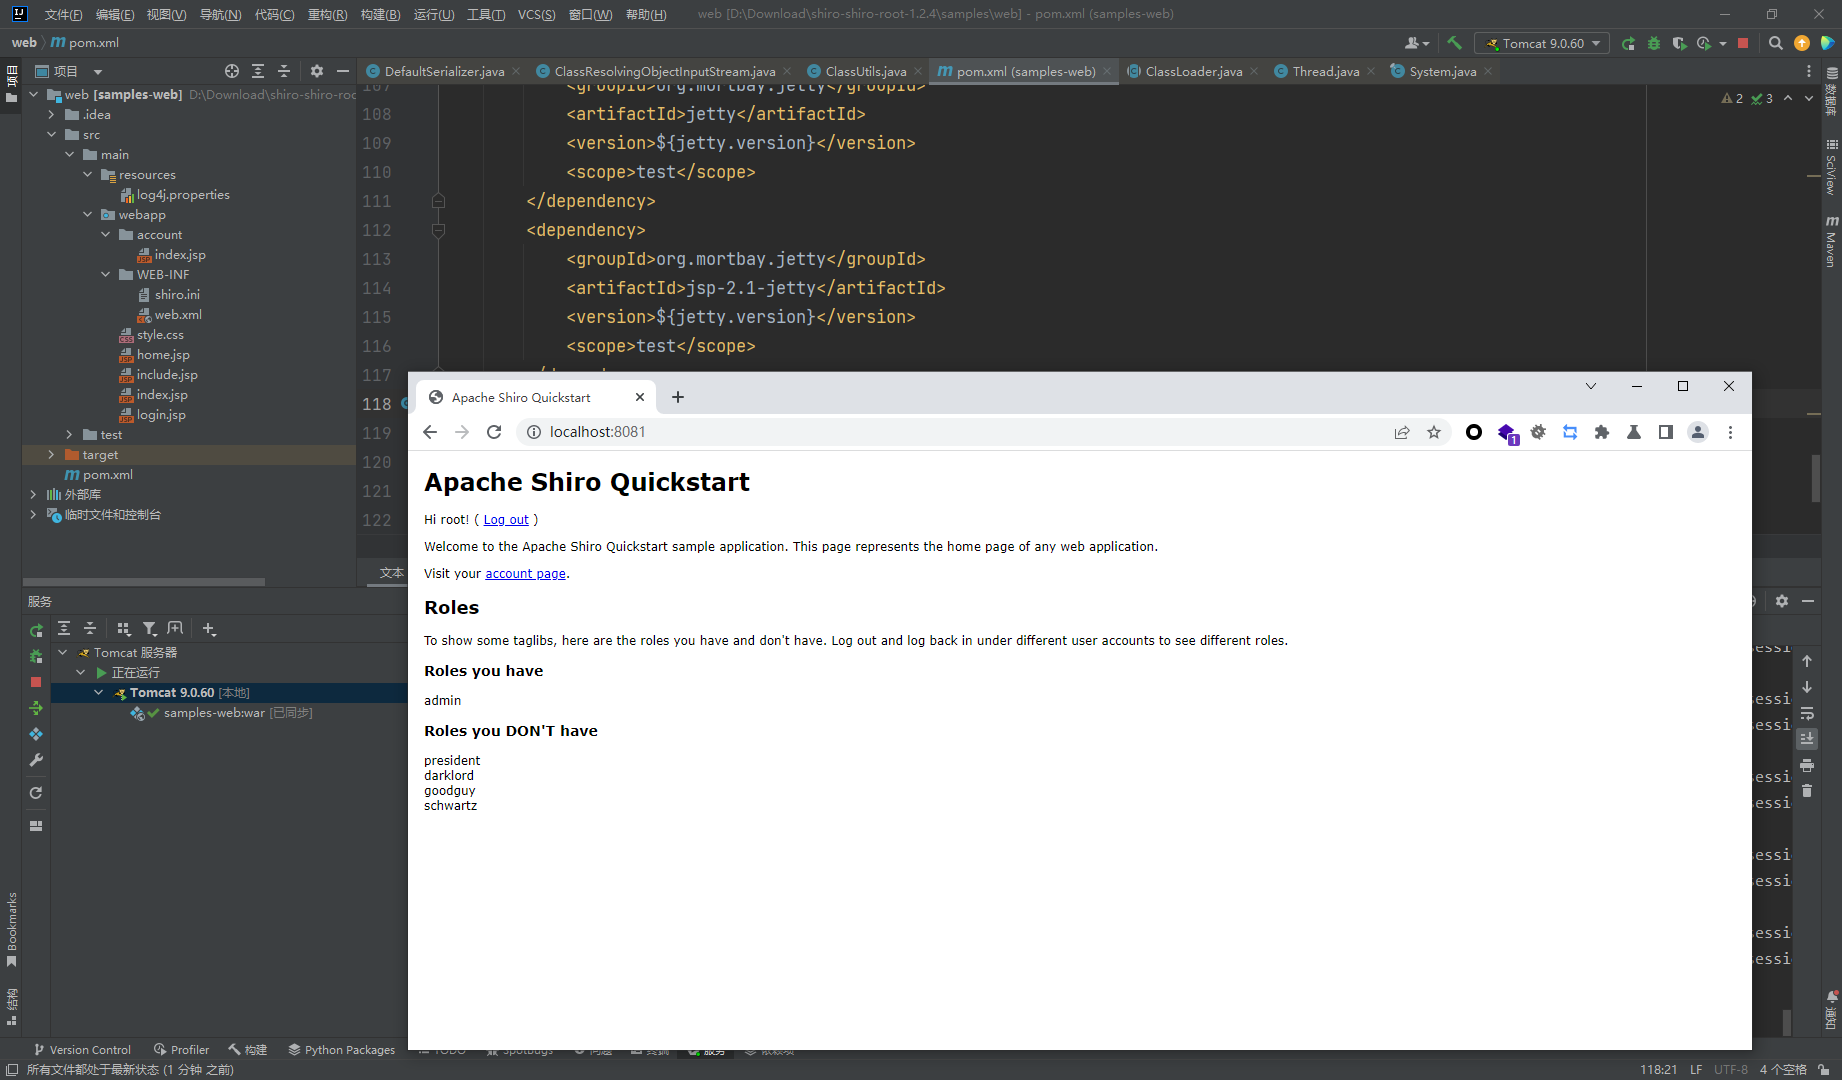The width and height of the screenshot is (1842, 1080).
Task: Switch to ClassLoader.java editor tab
Action: coord(1193,71)
